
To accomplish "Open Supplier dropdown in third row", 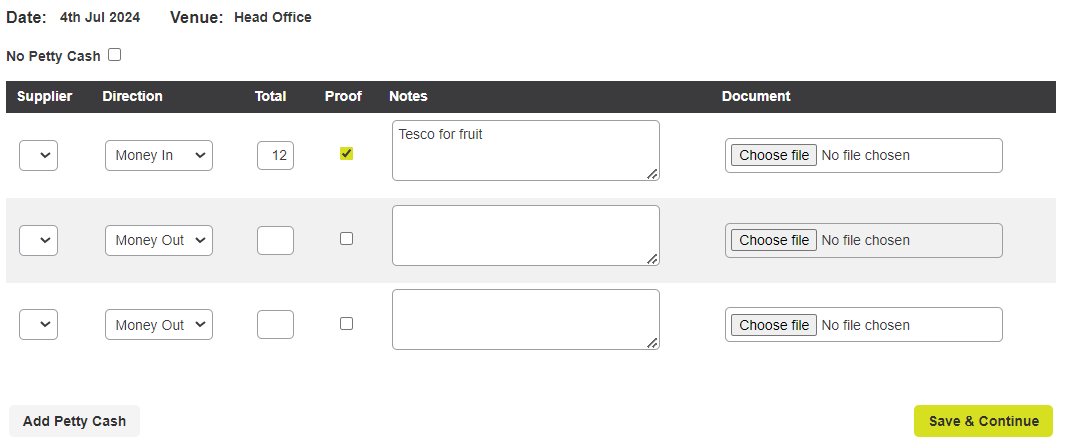I will click(x=38, y=325).
